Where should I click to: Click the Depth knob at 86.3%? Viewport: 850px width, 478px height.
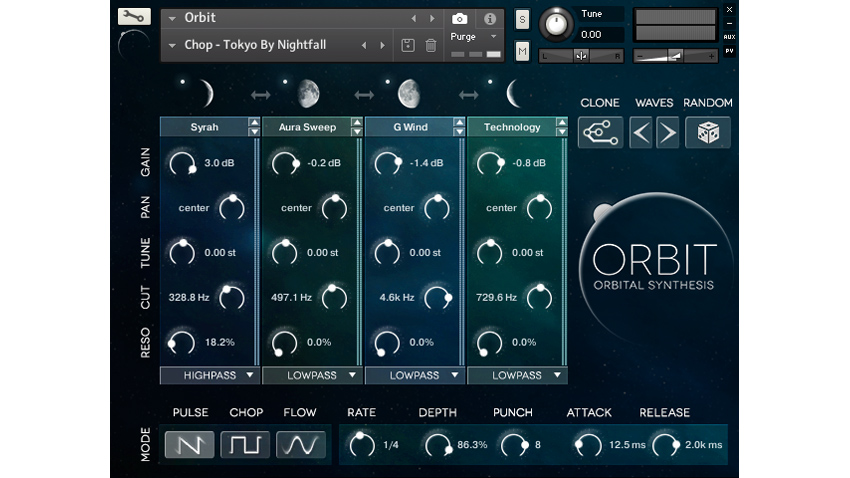[x=438, y=445]
